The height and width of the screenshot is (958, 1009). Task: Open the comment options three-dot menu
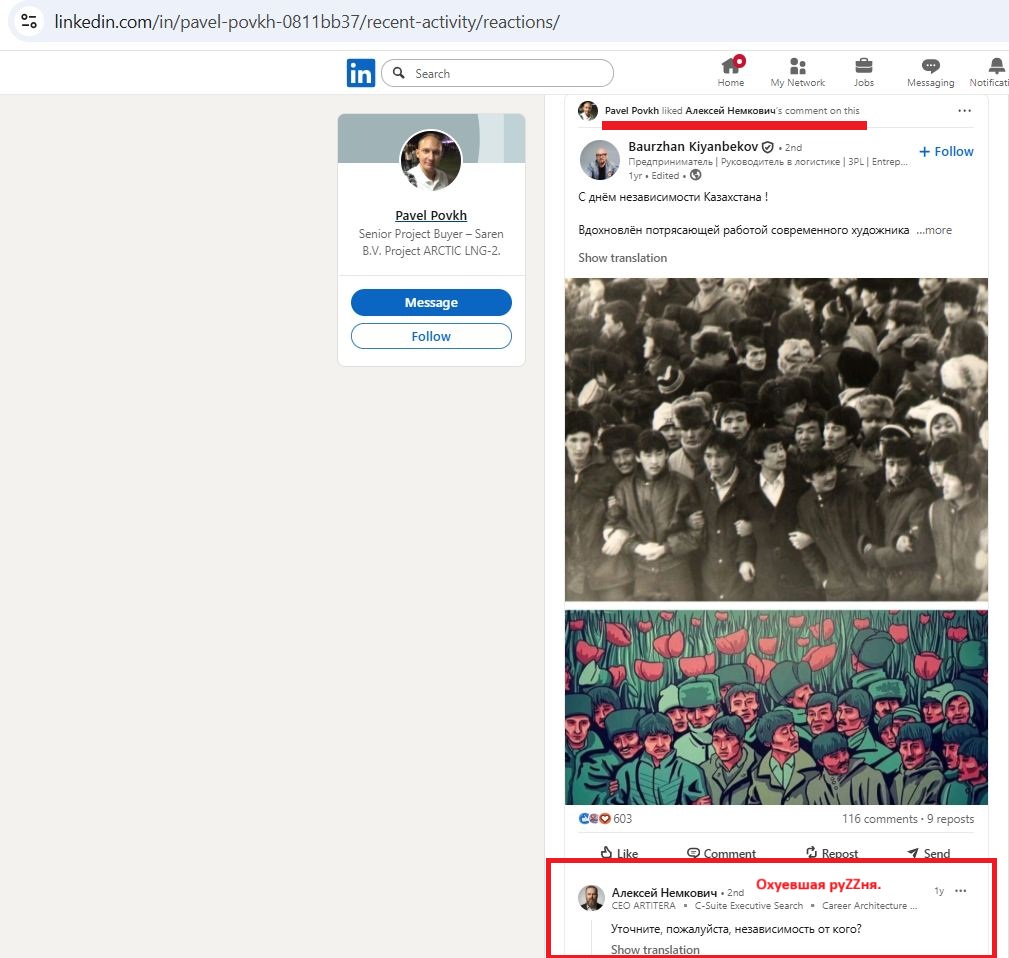(961, 890)
